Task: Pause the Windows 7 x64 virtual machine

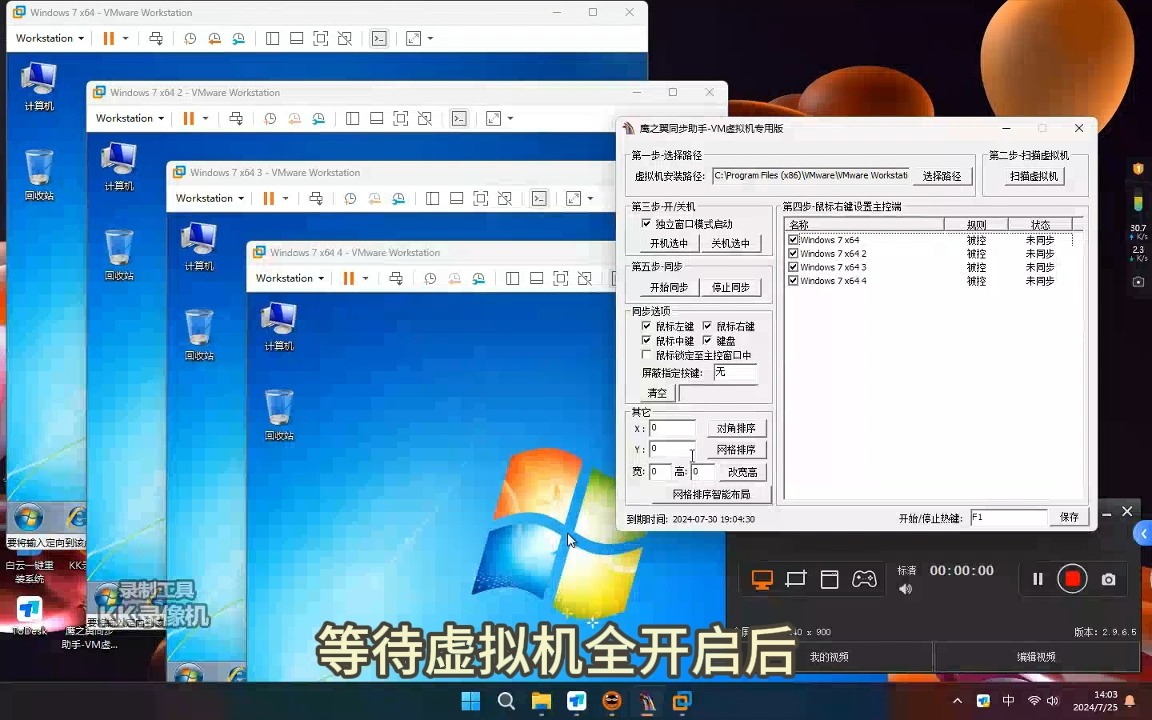Action: [x=109, y=38]
